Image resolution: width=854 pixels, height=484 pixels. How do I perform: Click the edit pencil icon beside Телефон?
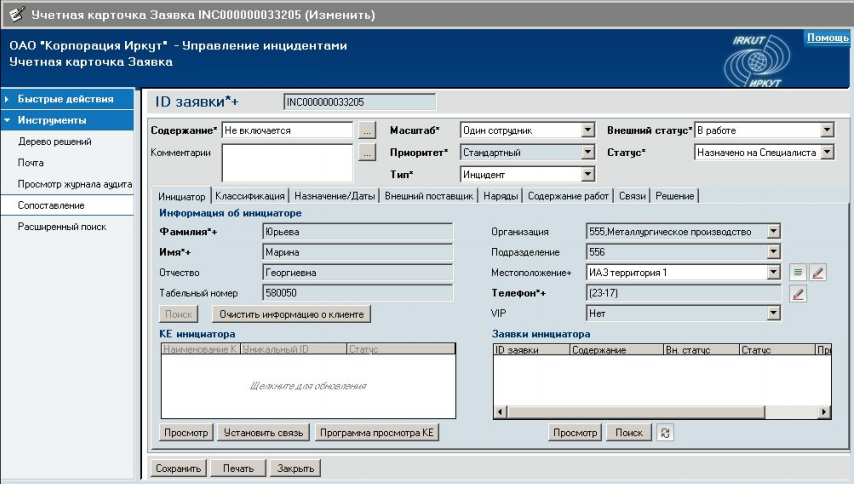click(798, 294)
